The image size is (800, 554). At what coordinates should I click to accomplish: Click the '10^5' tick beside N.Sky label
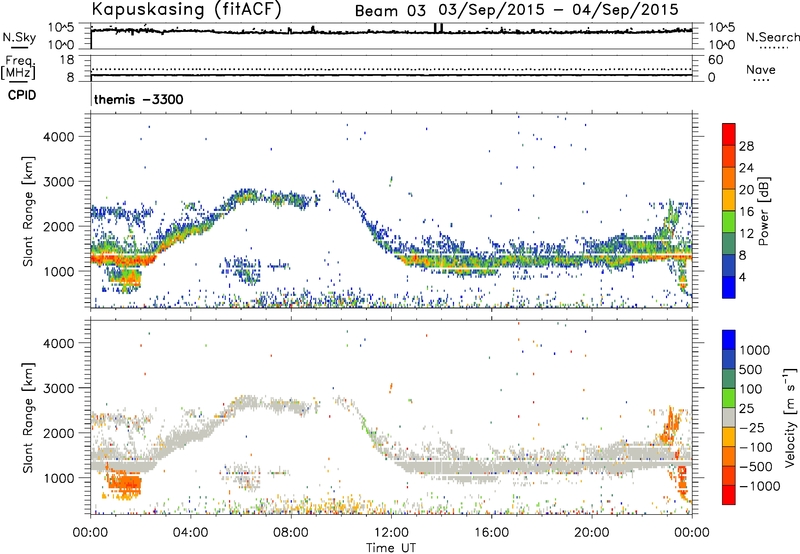pyautogui.click(x=61, y=28)
